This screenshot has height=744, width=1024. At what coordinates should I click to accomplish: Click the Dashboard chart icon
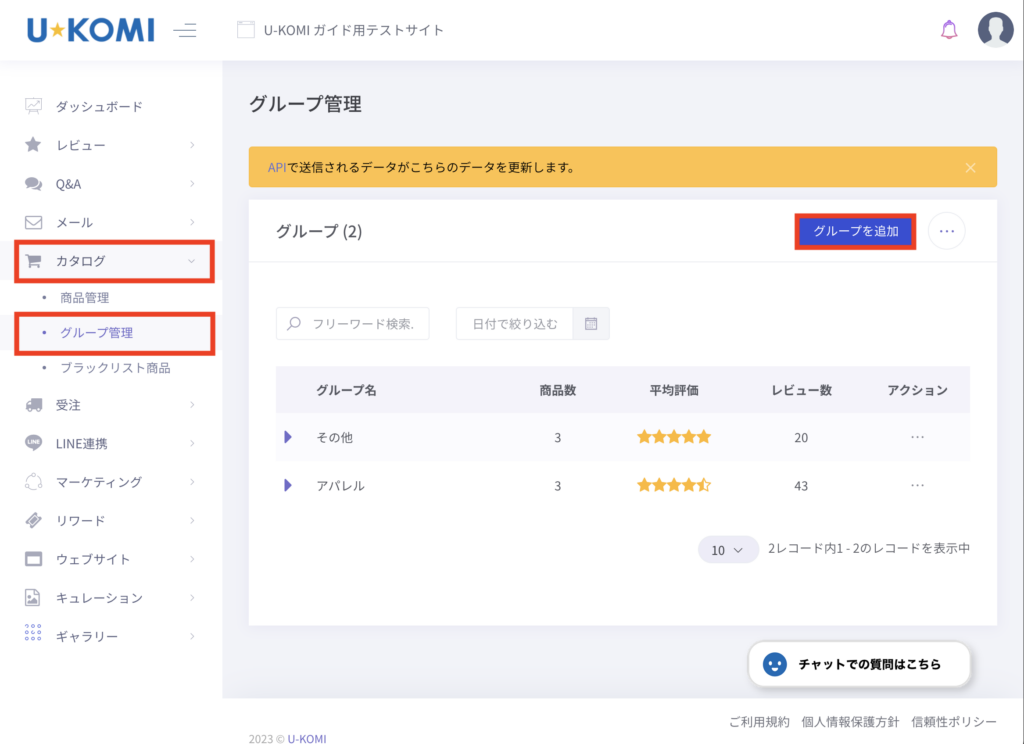tap(34, 106)
